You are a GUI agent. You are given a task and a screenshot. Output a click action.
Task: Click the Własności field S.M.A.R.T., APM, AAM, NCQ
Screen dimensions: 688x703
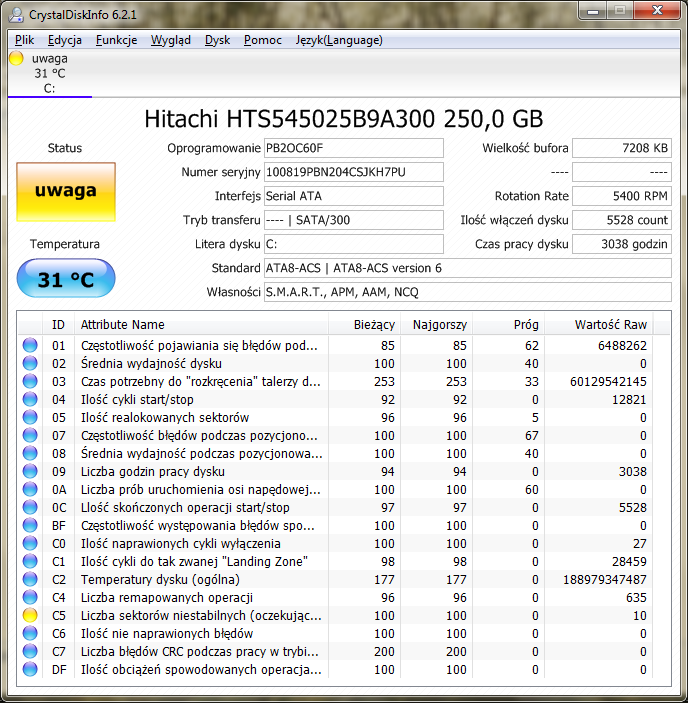[x=467, y=292]
